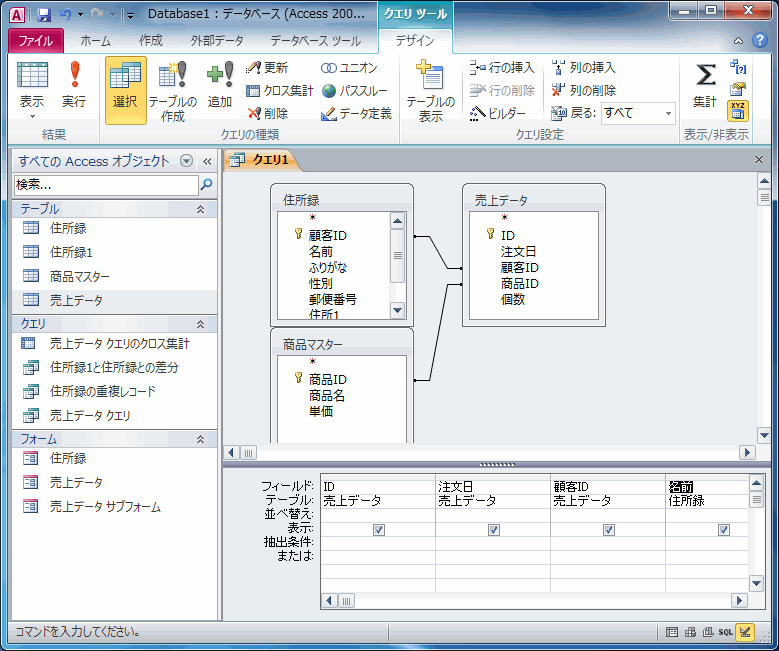
Task: Click design pane vertical scrollbar down arrow
Action: [x=764, y=436]
